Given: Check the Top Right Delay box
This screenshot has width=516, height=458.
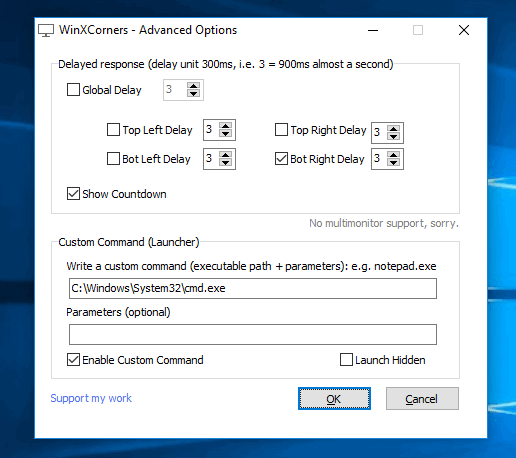Looking at the screenshot, I should (281, 130).
